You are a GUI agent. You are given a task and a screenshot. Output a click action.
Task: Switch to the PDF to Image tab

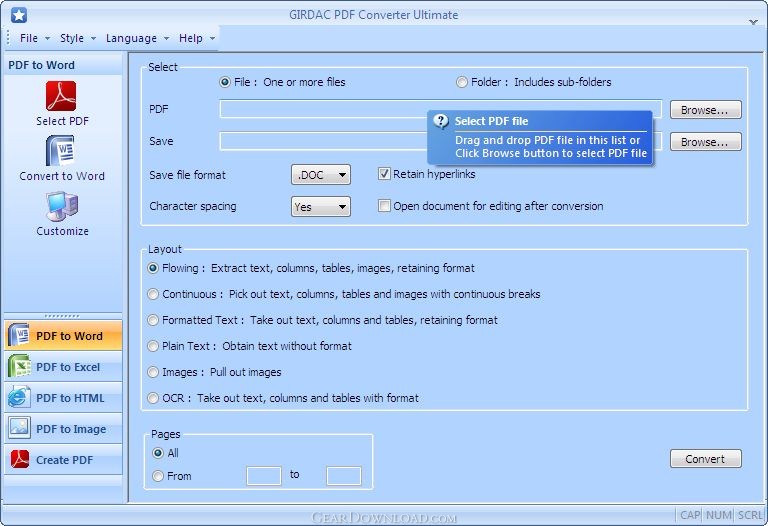pos(63,429)
